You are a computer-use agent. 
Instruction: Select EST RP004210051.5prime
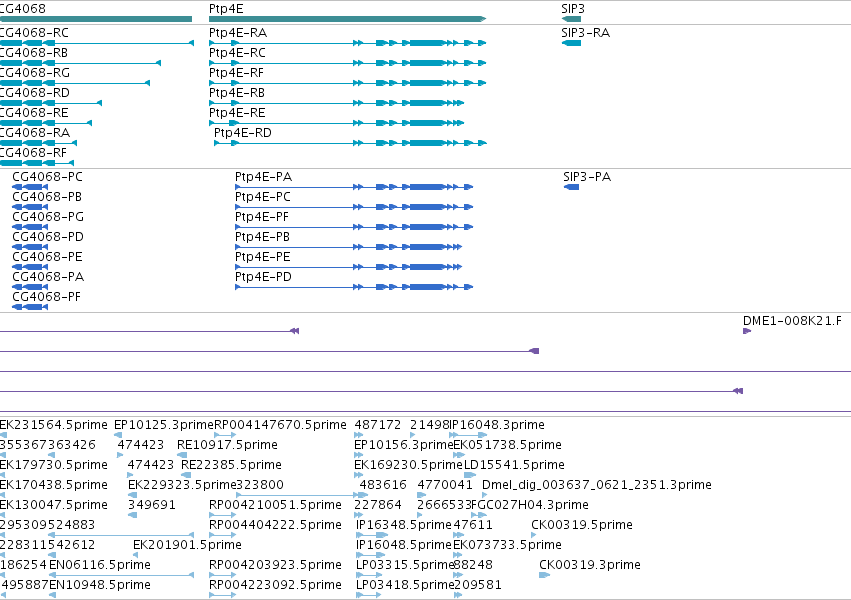coord(275,506)
